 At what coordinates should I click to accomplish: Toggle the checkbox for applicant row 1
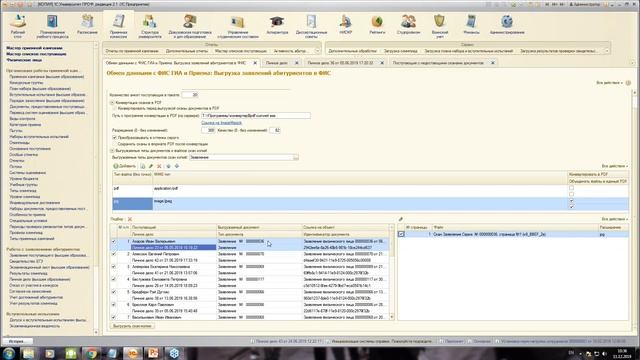pos(114,241)
